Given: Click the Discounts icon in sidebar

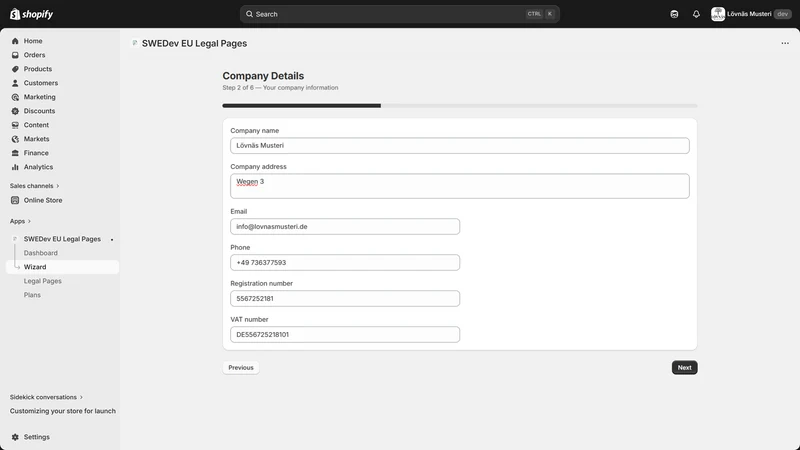Looking at the screenshot, I should coord(15,111).
